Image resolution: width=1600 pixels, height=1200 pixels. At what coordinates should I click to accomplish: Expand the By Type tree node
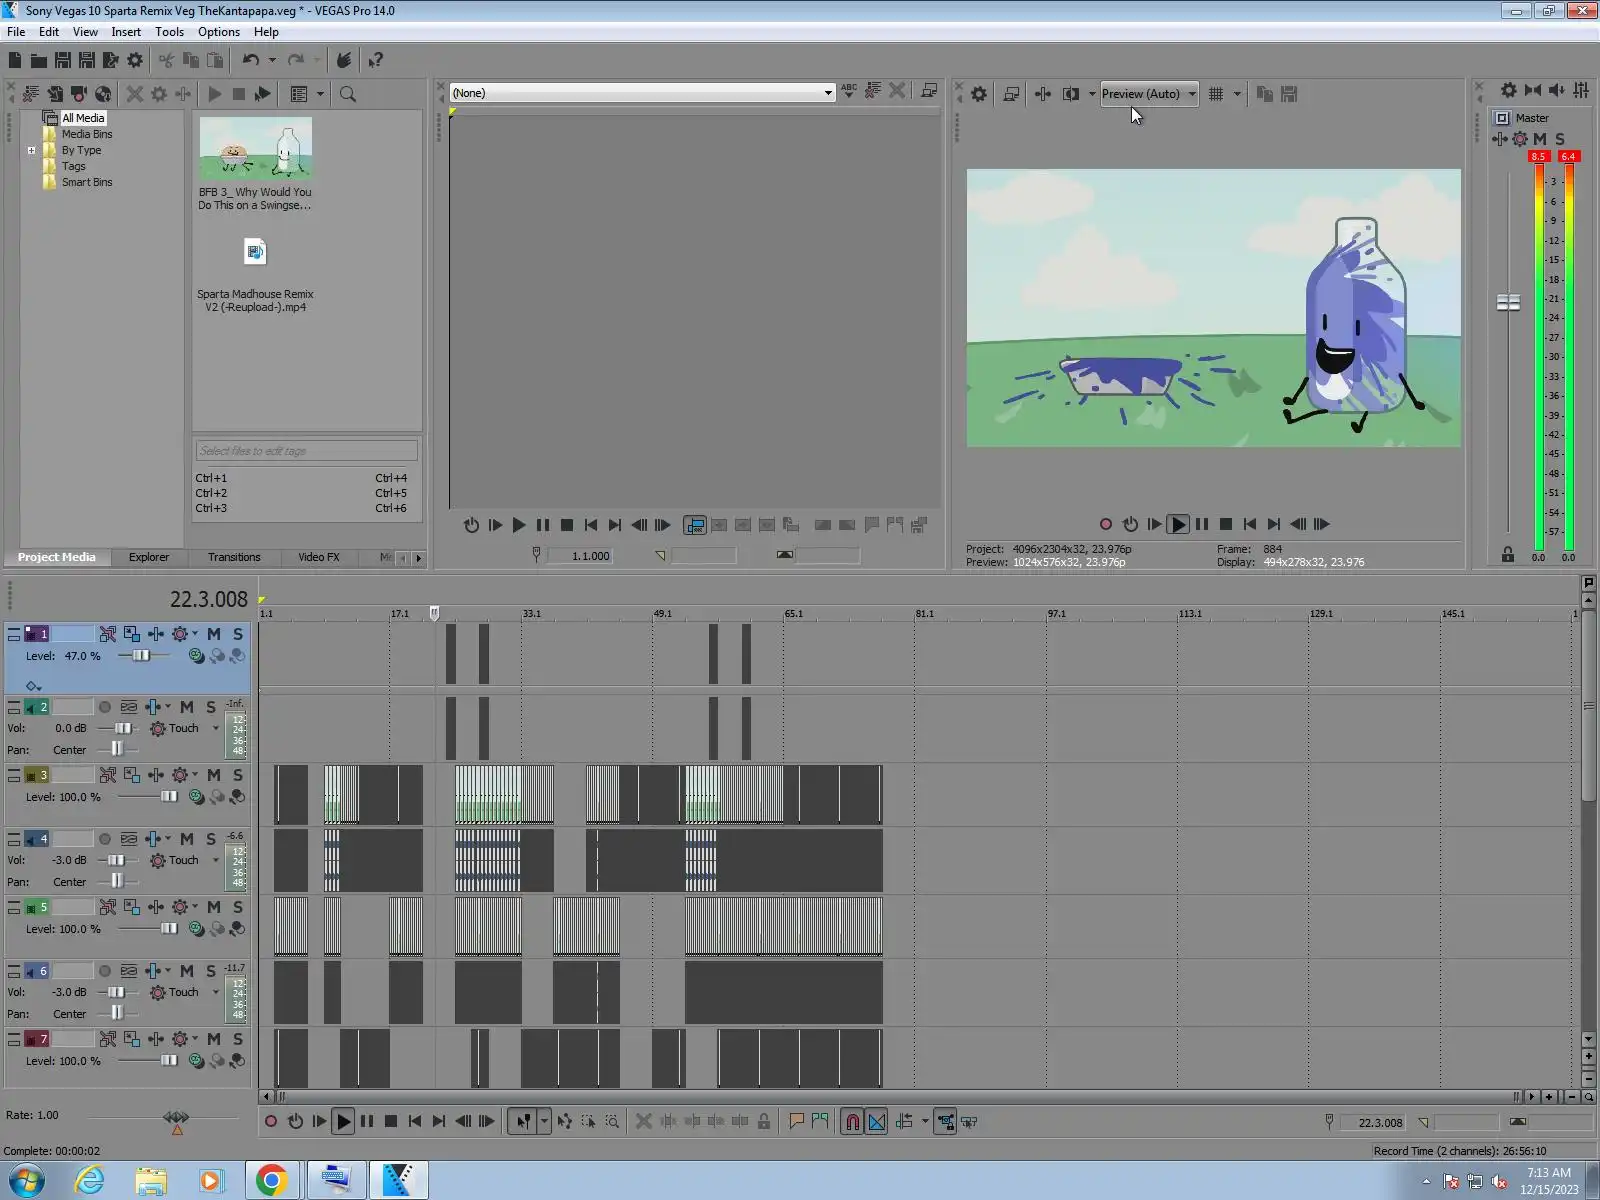click(31, 151)
